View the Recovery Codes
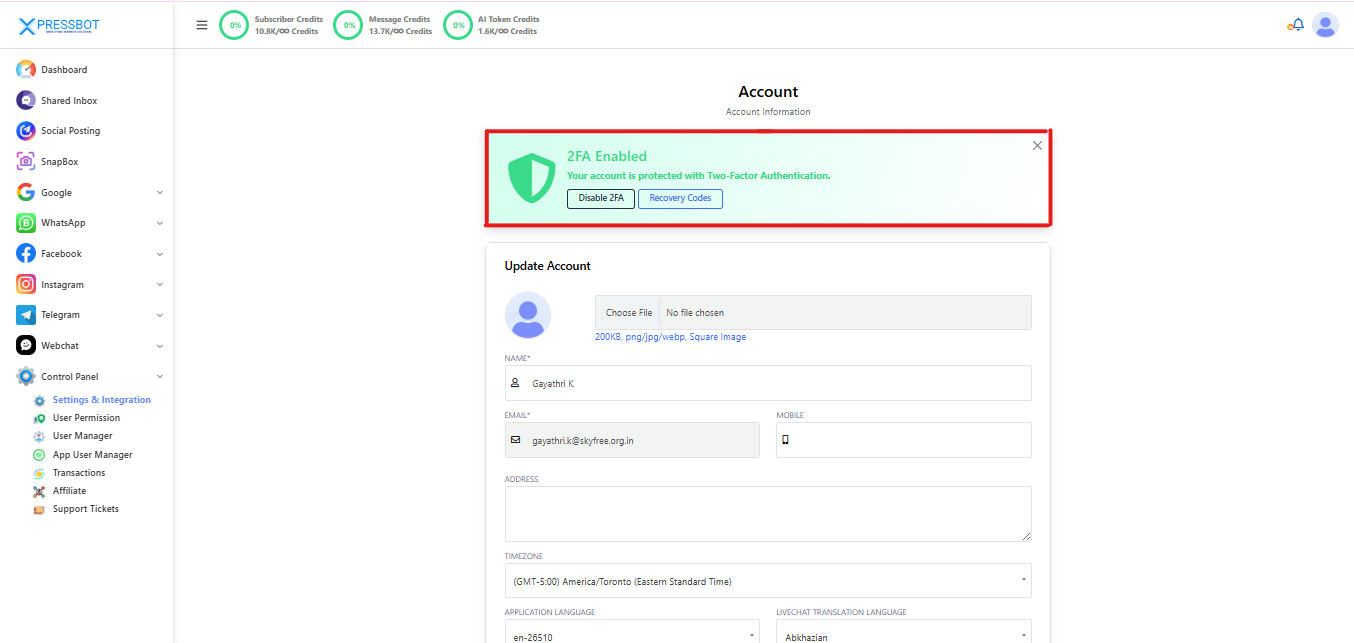The width and height of the screenshot is (1354, 643). pyautogui.click(x=680, y=198)
